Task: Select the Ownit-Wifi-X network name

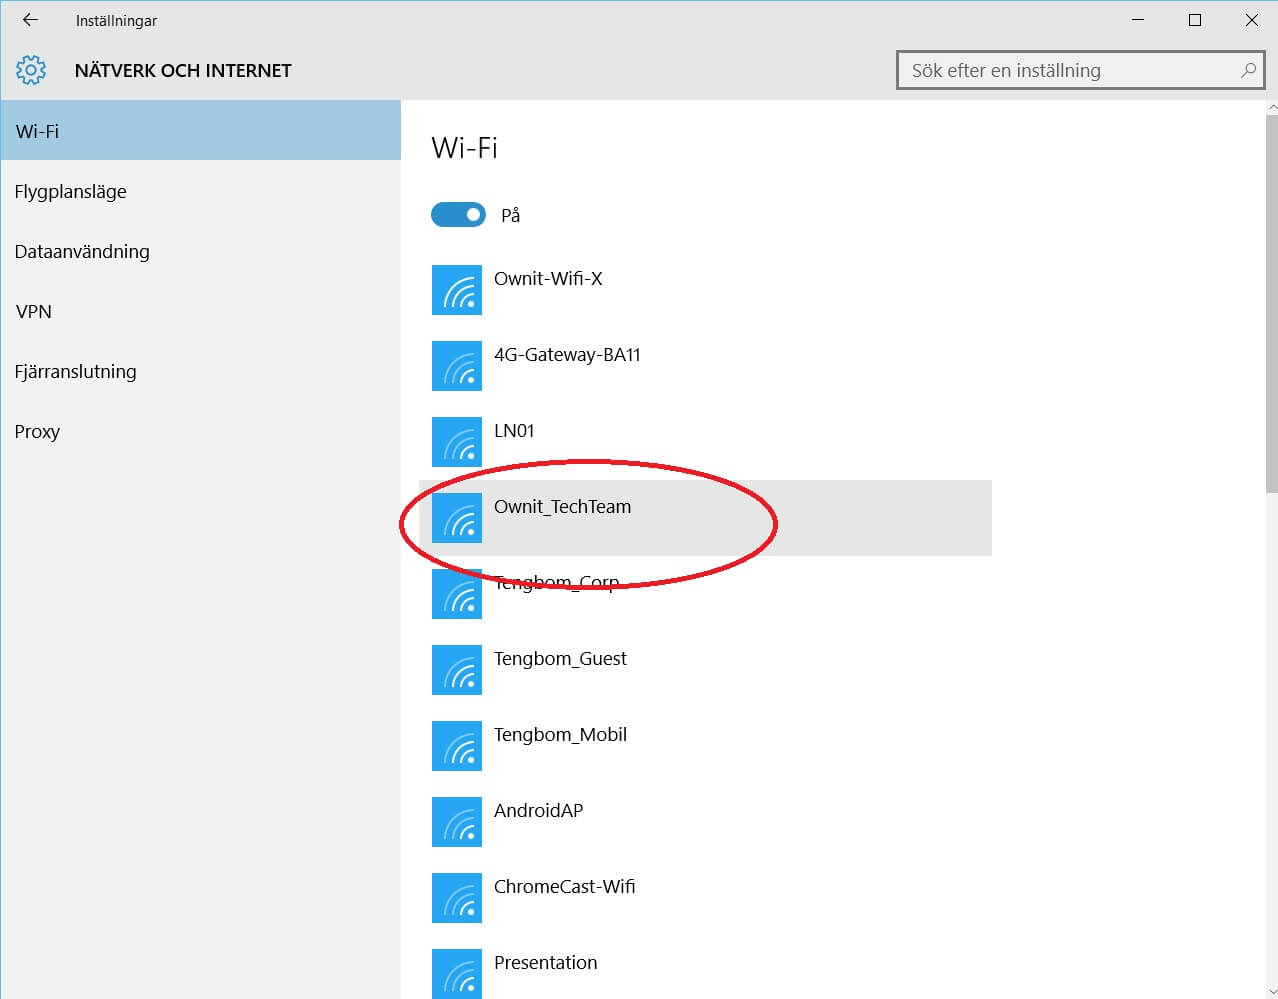Action: tap(548, 278)
